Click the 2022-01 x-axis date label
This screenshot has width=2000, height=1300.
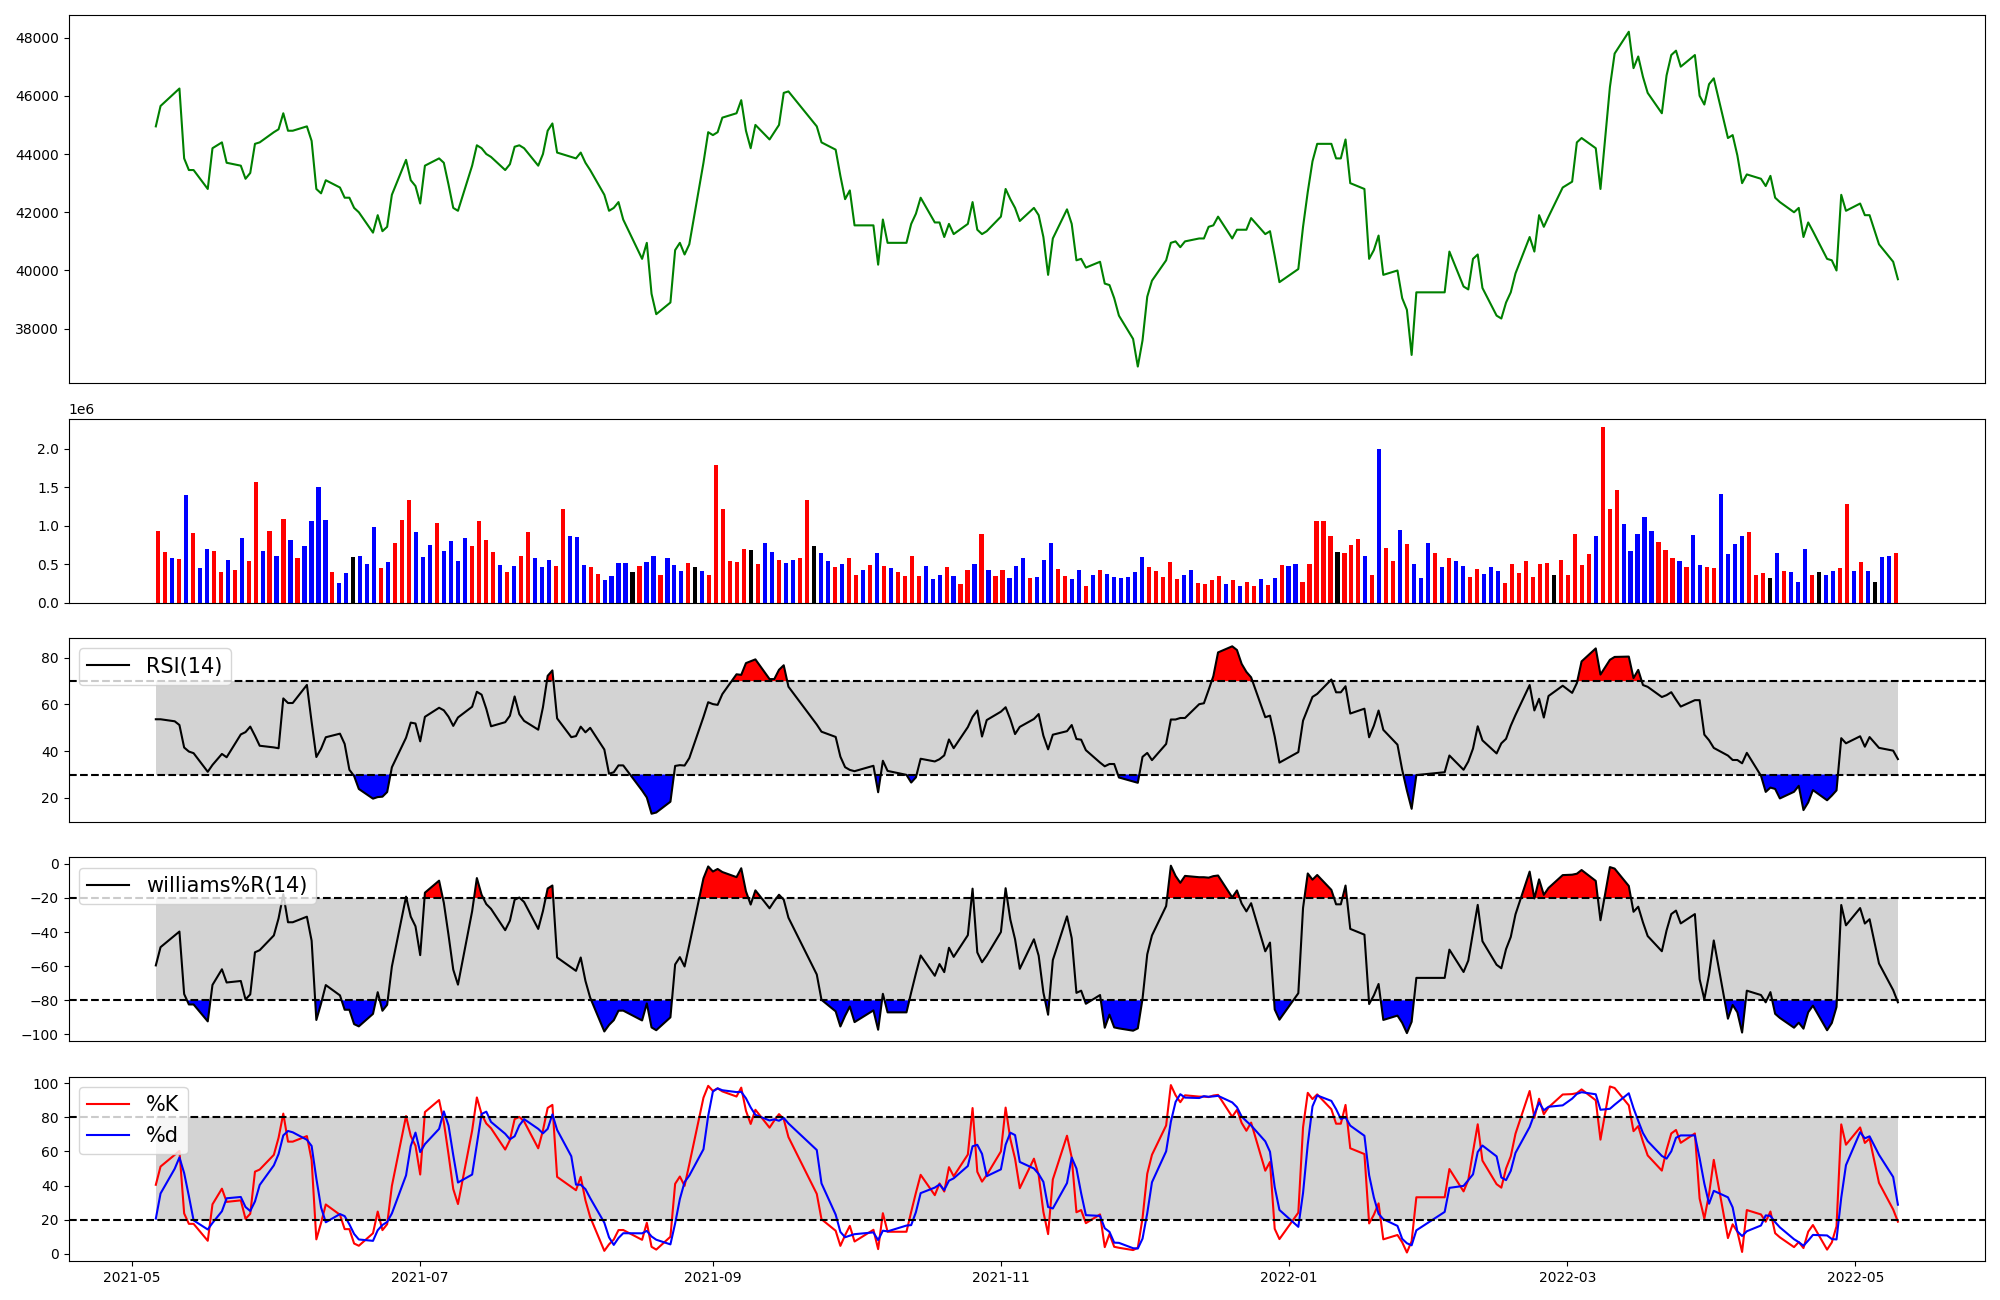pyautogui.click(x=1289, y=1277)
